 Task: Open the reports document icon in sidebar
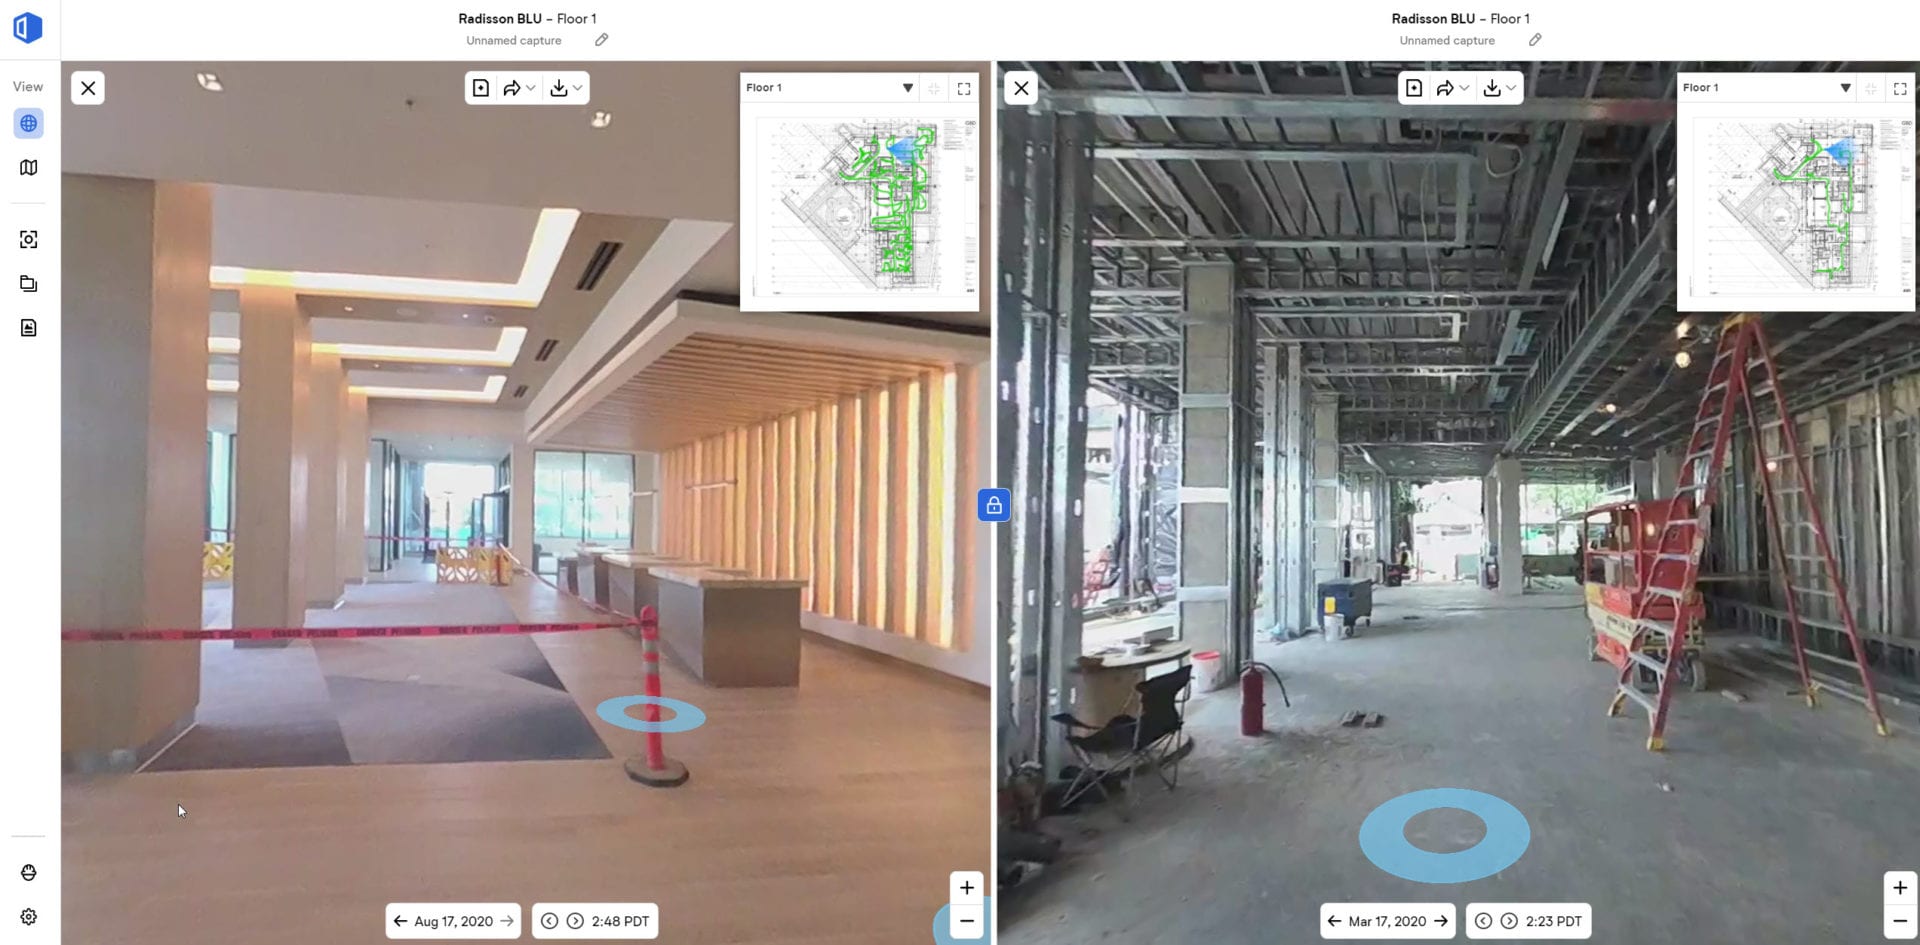click(28, 328)
